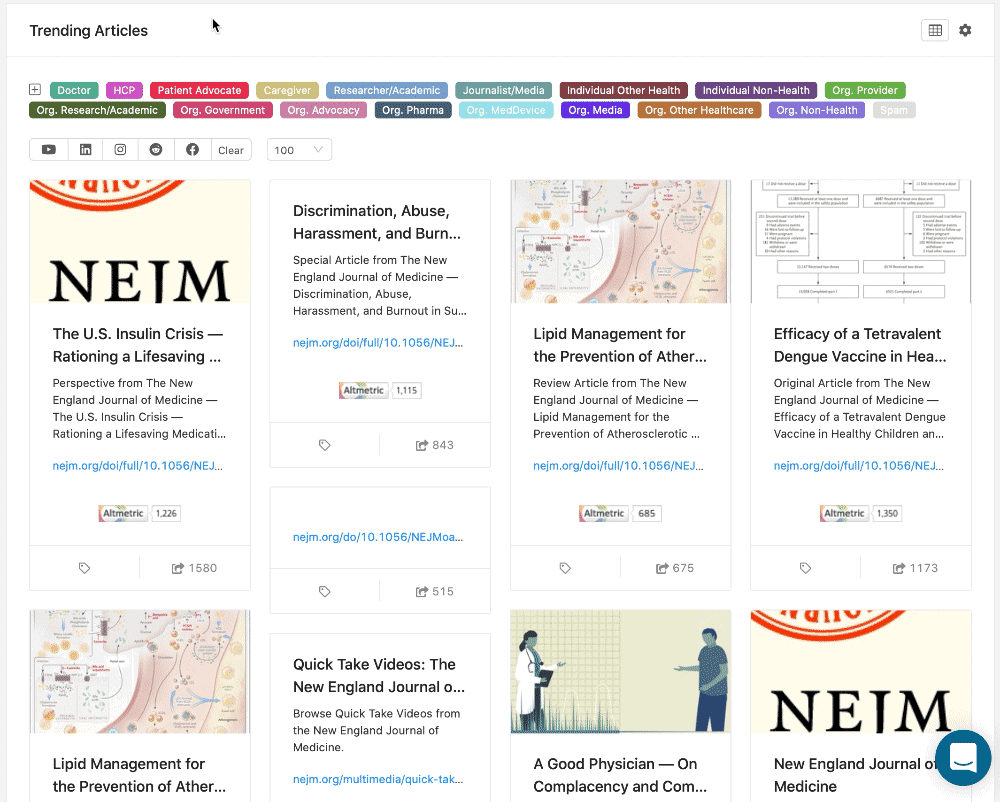Open Dengue Vaccine flowchart thumbnail

[861, 242]
